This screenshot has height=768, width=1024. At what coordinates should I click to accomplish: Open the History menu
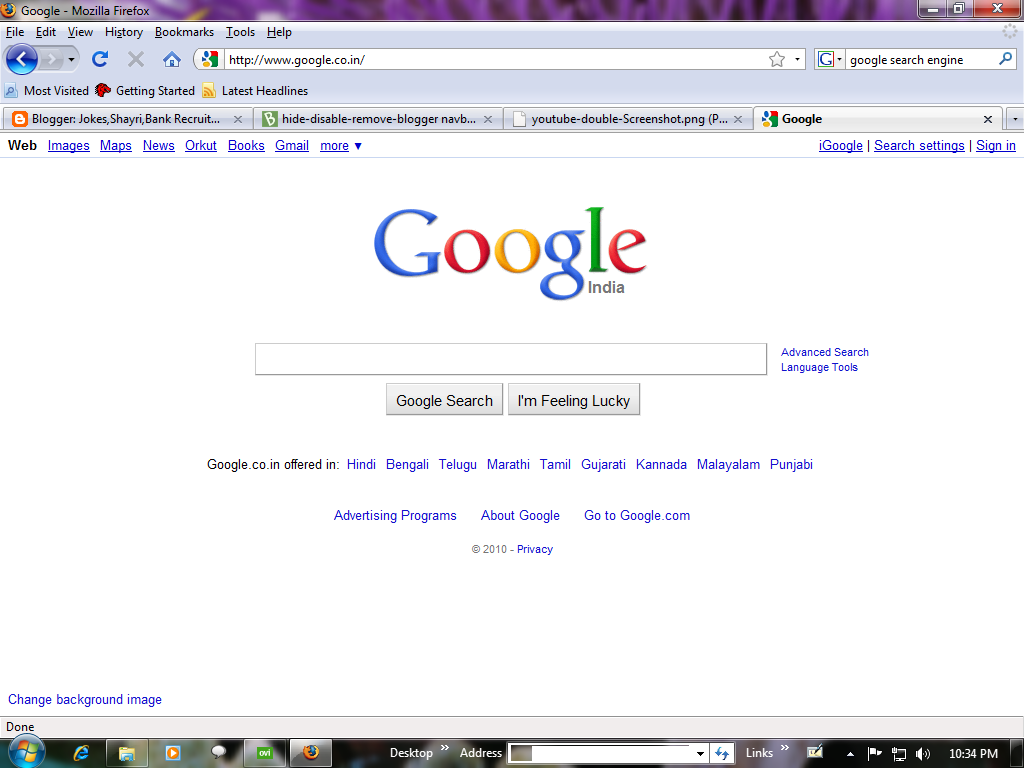(x=123, y=32)
